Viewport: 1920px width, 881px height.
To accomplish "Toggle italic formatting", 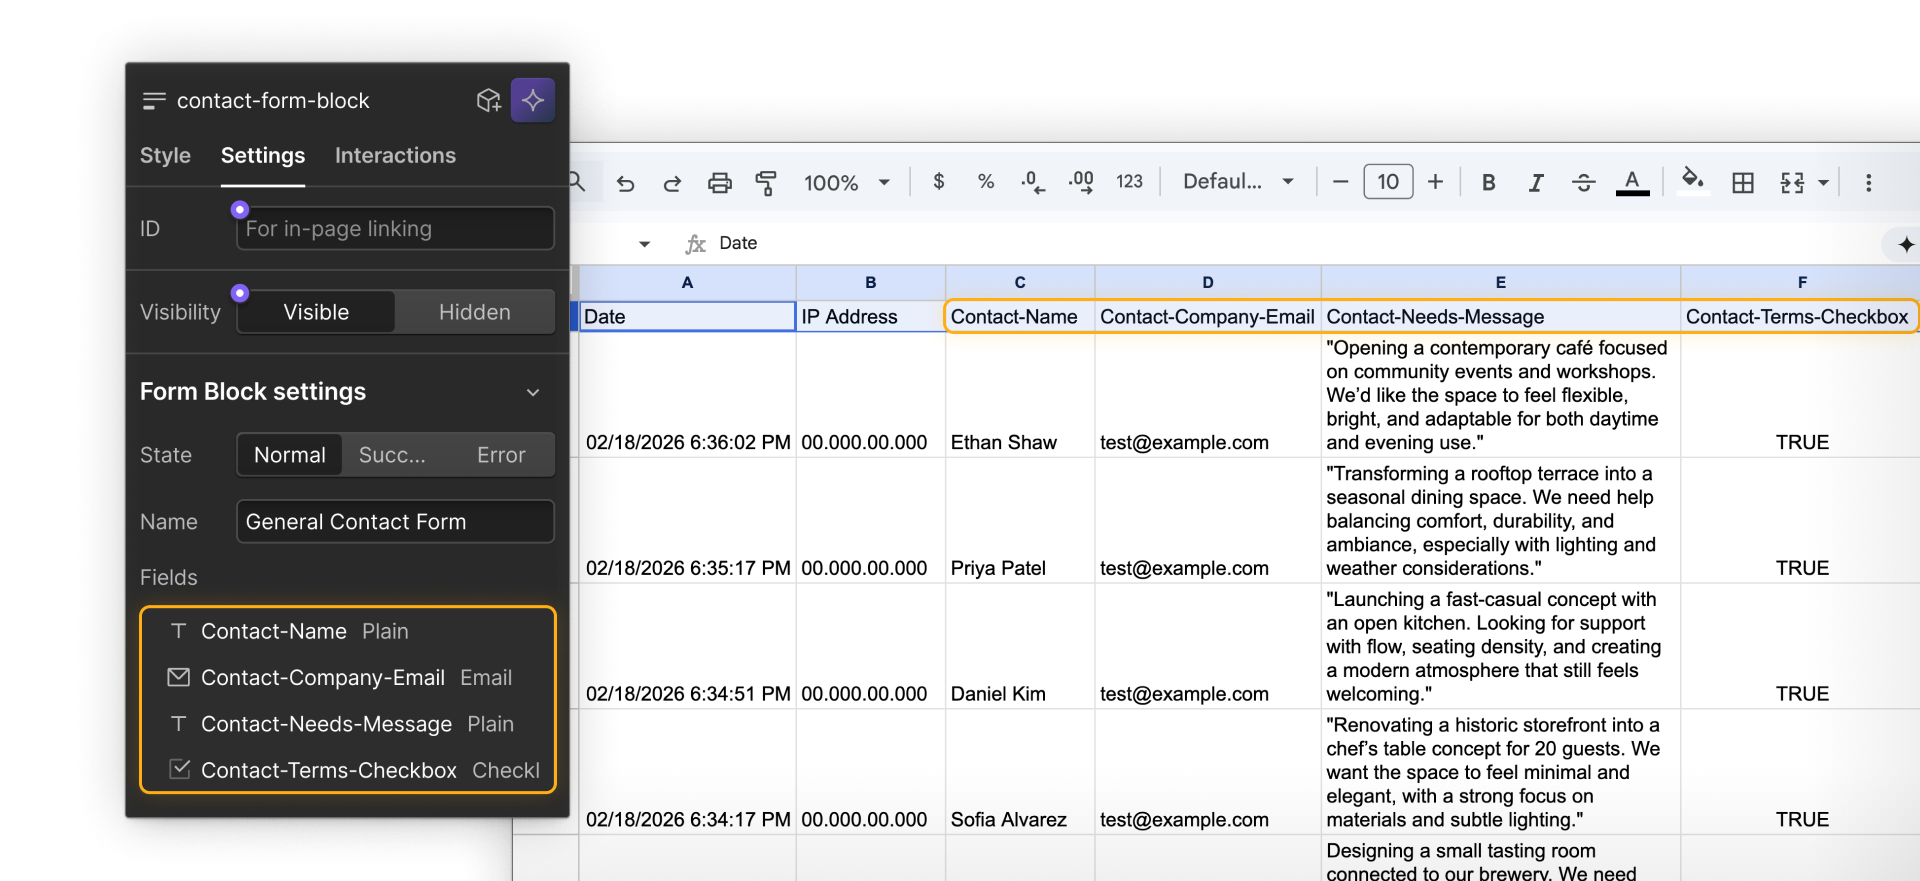I will coord(1536,183).
